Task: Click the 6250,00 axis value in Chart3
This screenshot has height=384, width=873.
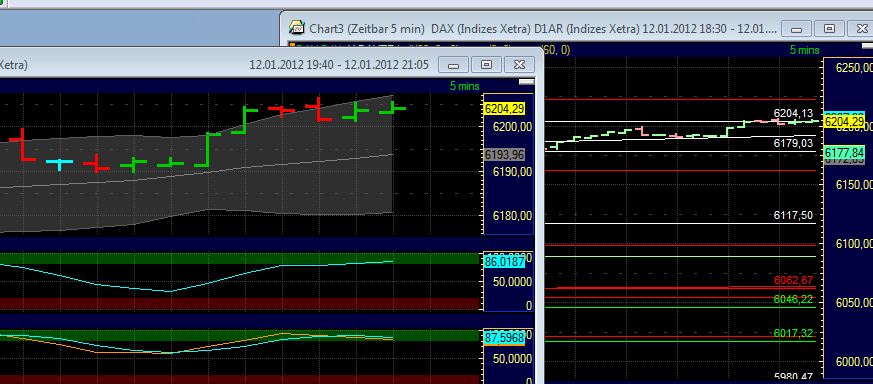Action: click(854, 68)
